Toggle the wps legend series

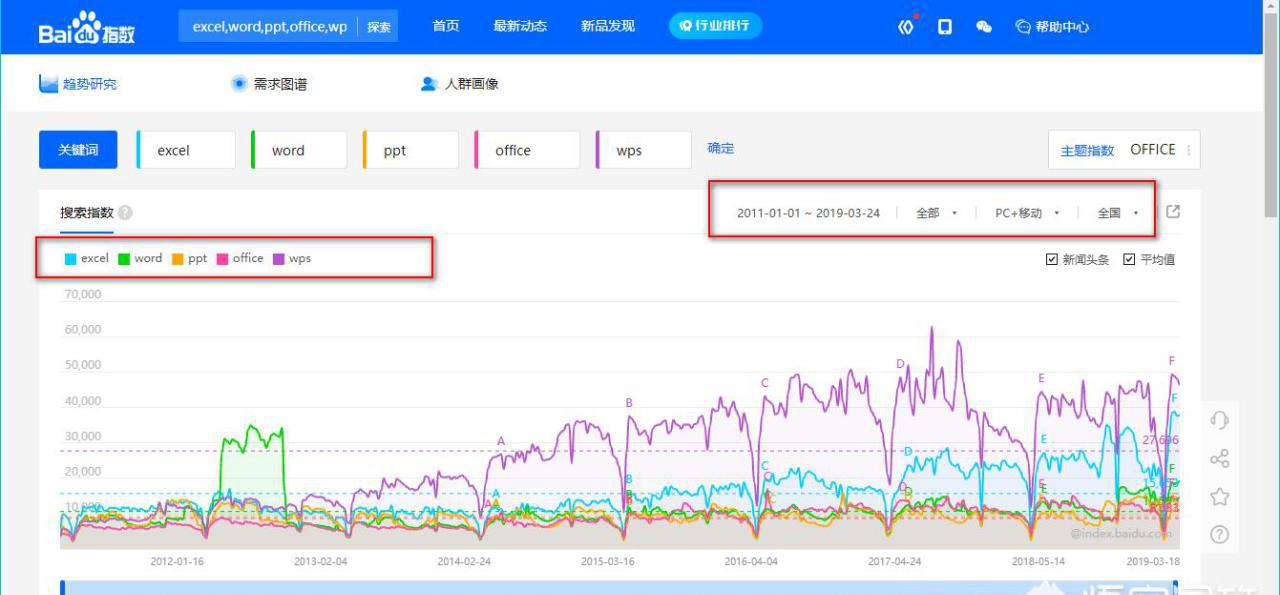tap(292, 258)
